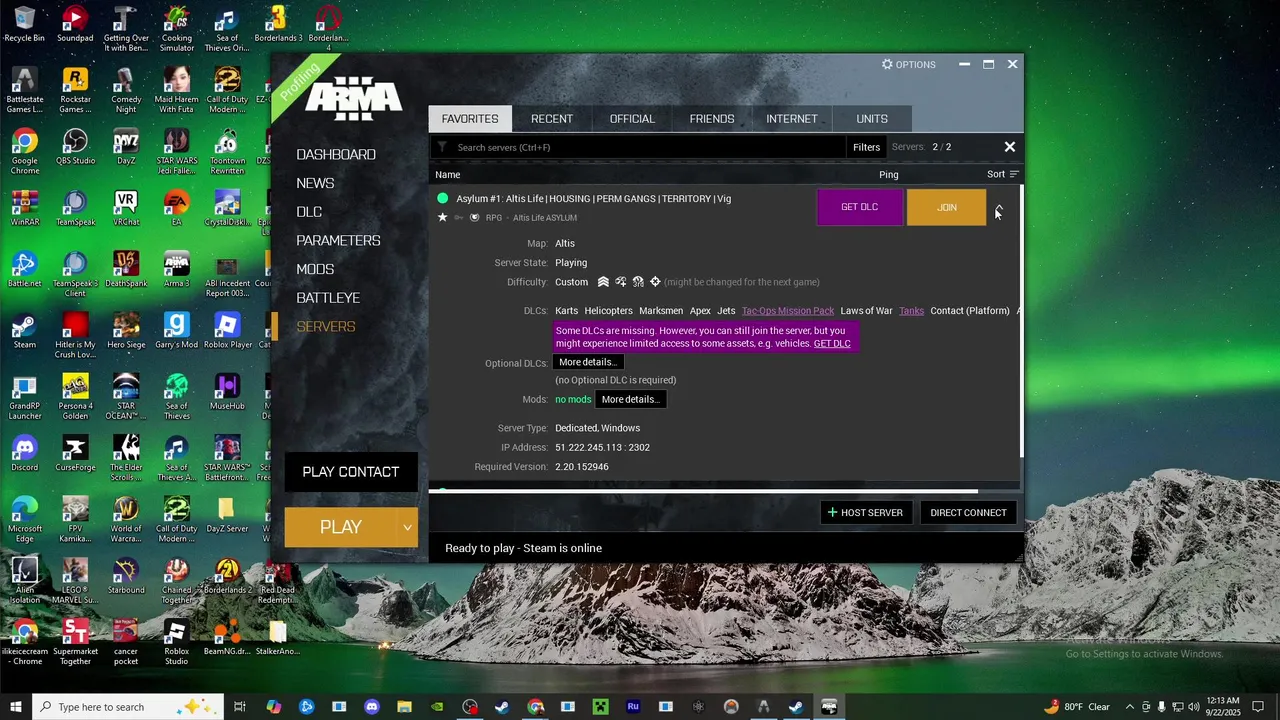Open Parameters in the sidebar
Viewport: 1280px width, 720px height.
coord(338,240)
